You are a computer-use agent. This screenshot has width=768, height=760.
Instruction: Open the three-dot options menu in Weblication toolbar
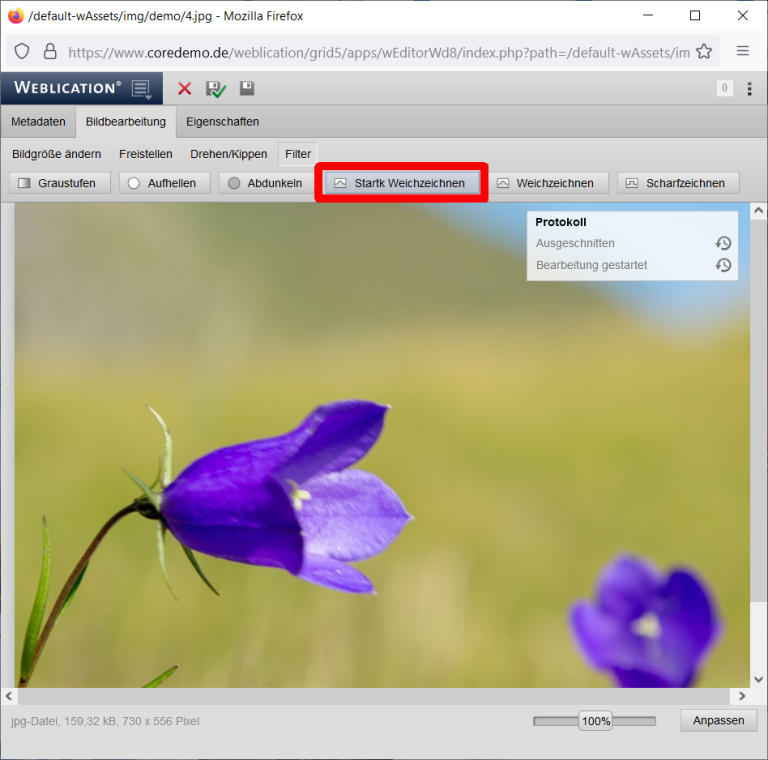(750, 89)
